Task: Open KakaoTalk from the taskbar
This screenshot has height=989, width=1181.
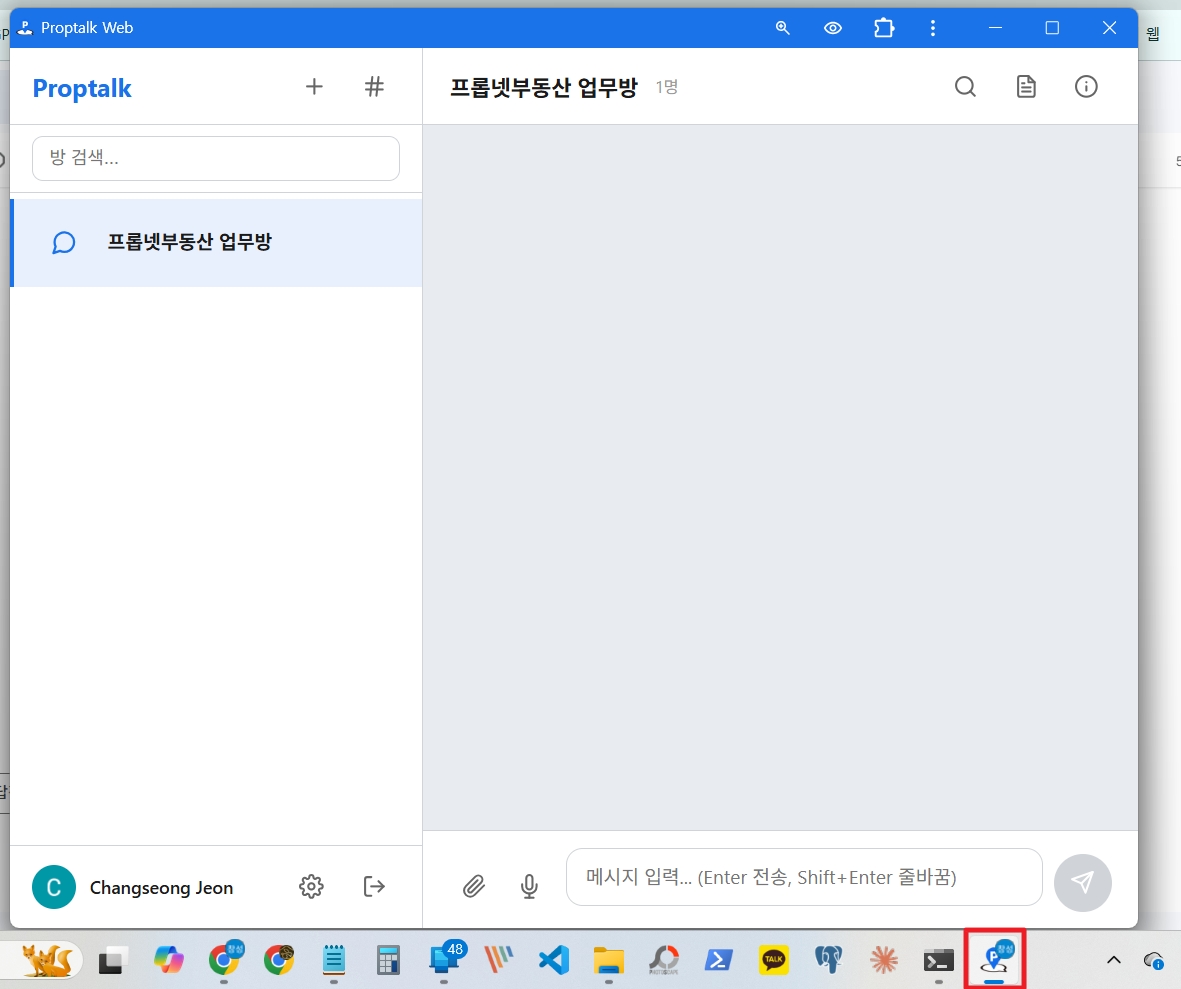Action: tap(774, 960)
